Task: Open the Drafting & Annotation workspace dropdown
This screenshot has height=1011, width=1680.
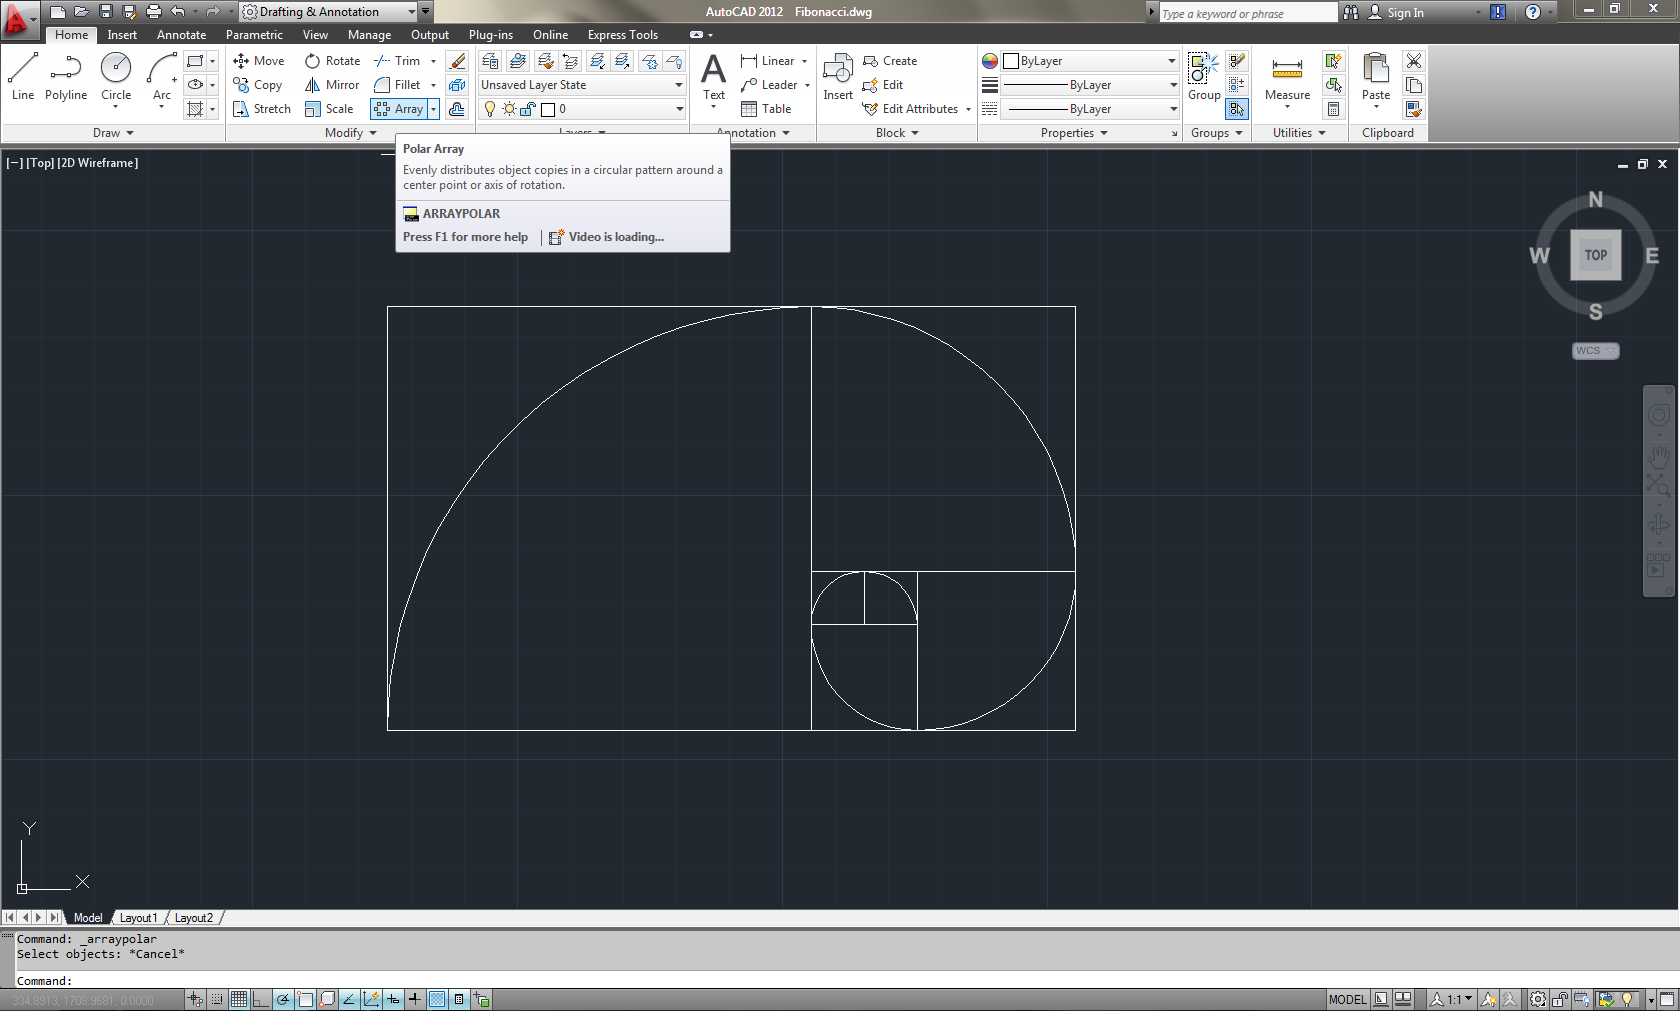Action: point(328,12)
